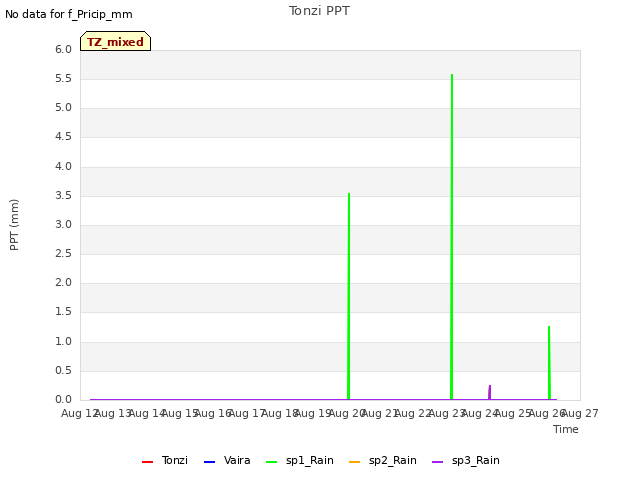Image resolution: width=640 pixels, height=480 pixels.
Task: Click the 'No data for f_Pricip_mm' message
Action: pos(69,14)
